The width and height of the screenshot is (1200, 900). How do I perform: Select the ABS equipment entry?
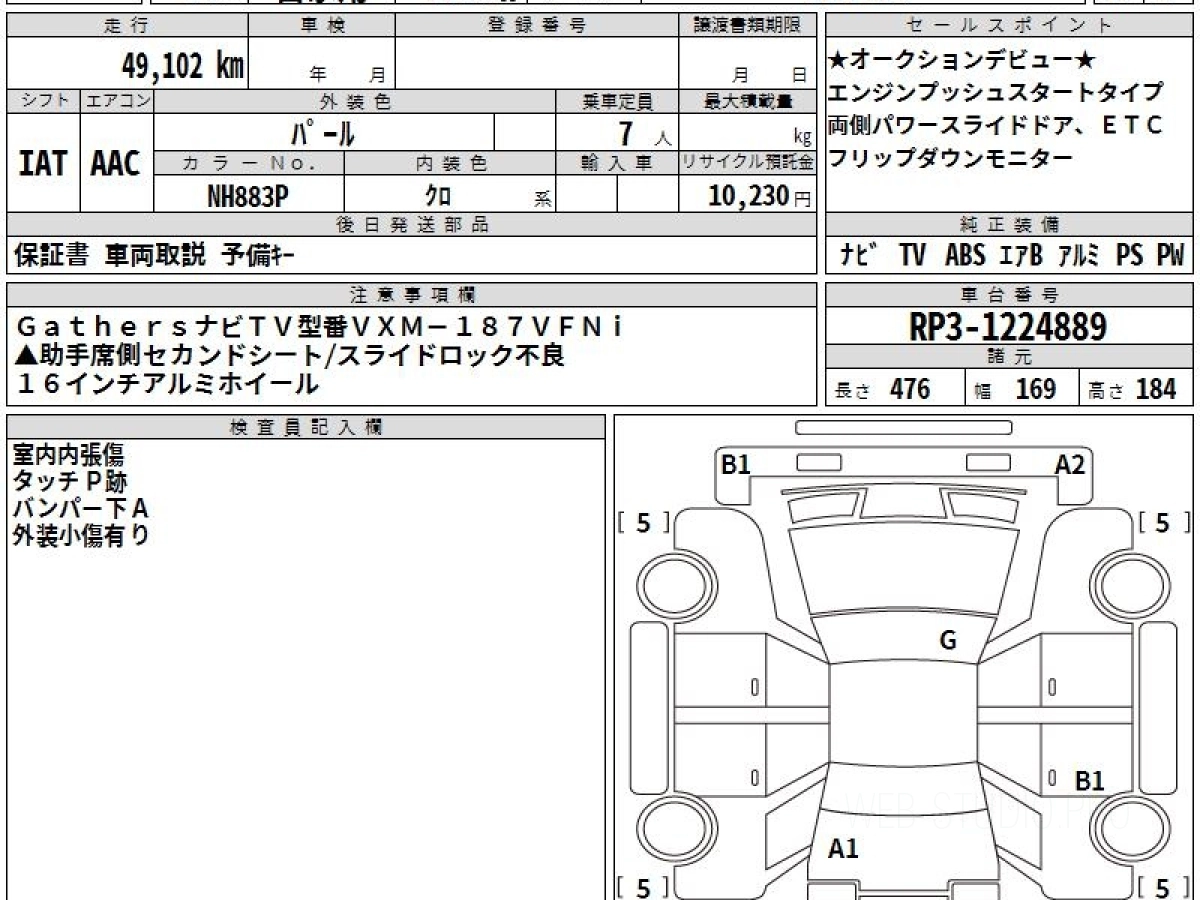[x=965, y=256]
